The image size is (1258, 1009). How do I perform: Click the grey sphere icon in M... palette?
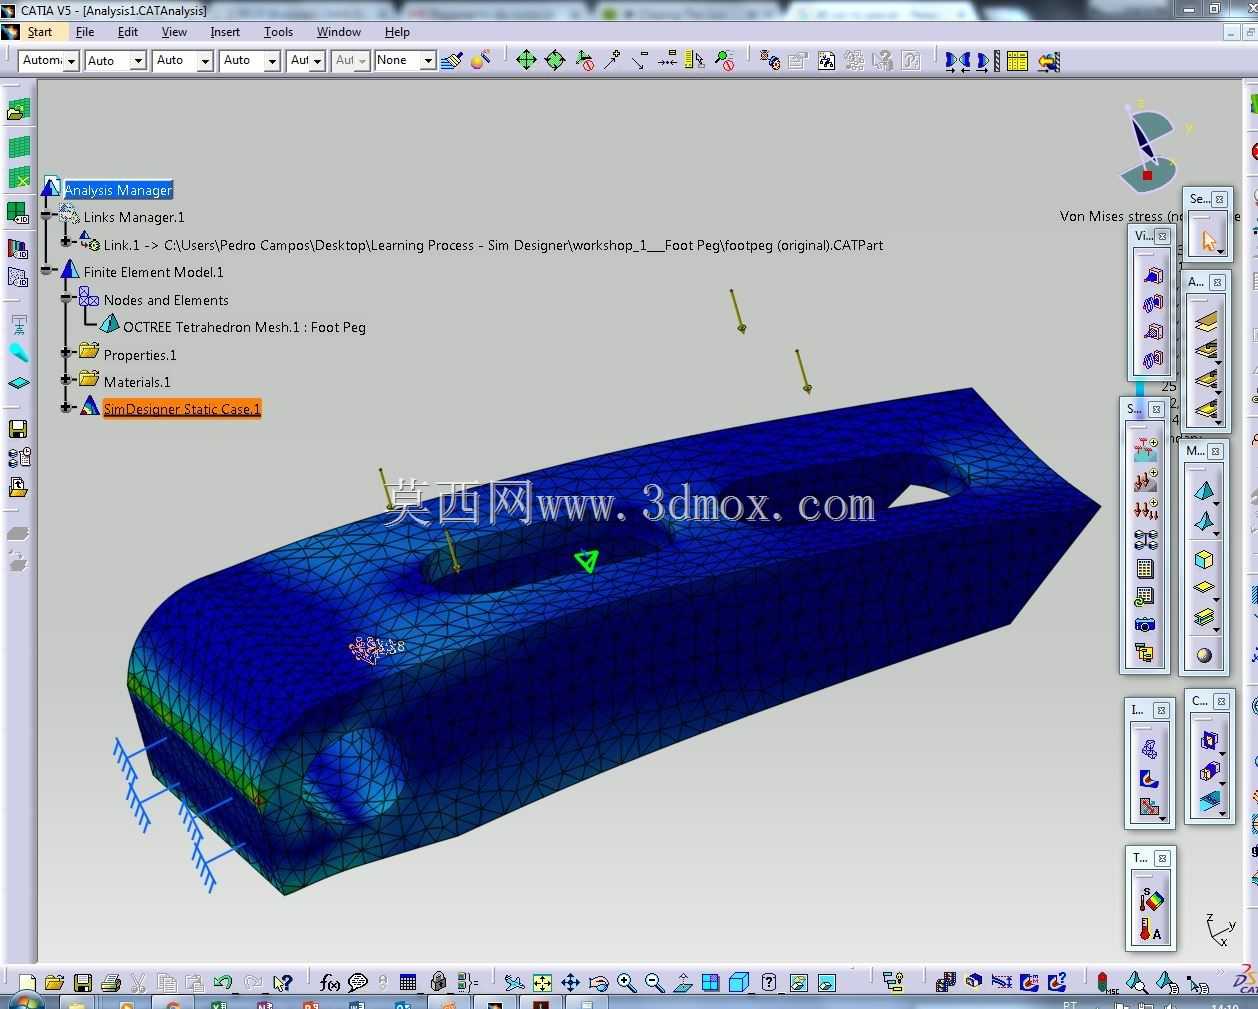[1204, 655]
